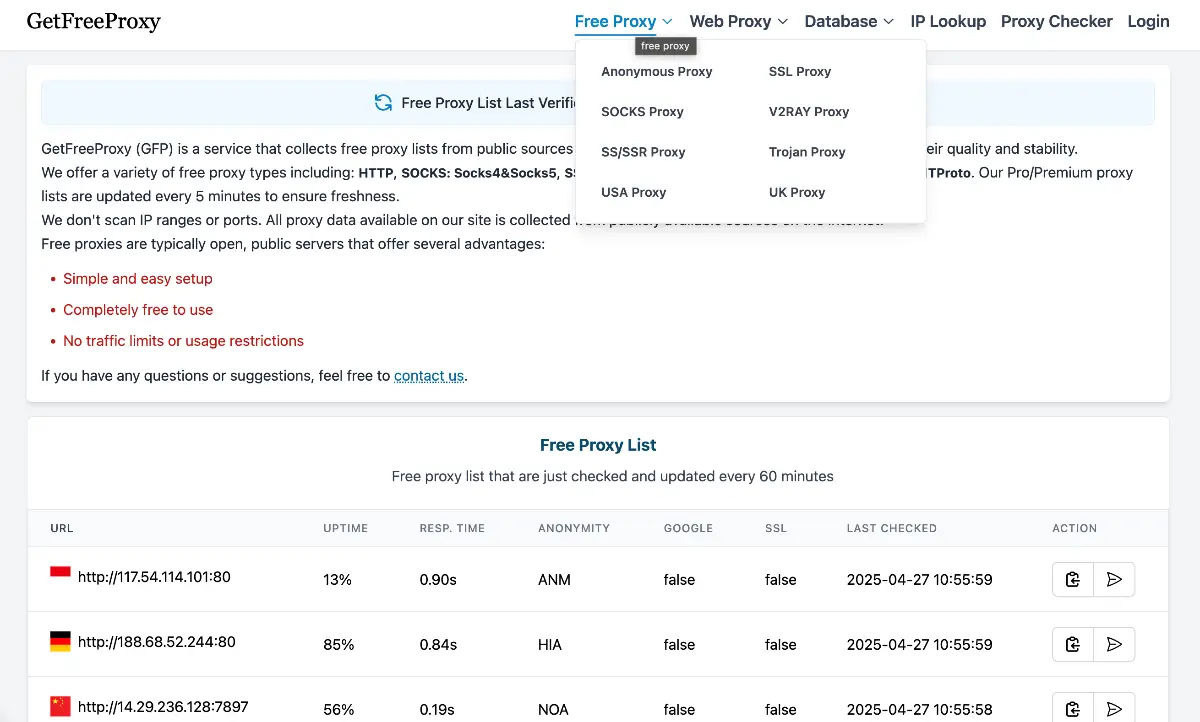Collapse the Free Proxy dropdown
This screenshot has height=722, width=1200.
point(615,20)
